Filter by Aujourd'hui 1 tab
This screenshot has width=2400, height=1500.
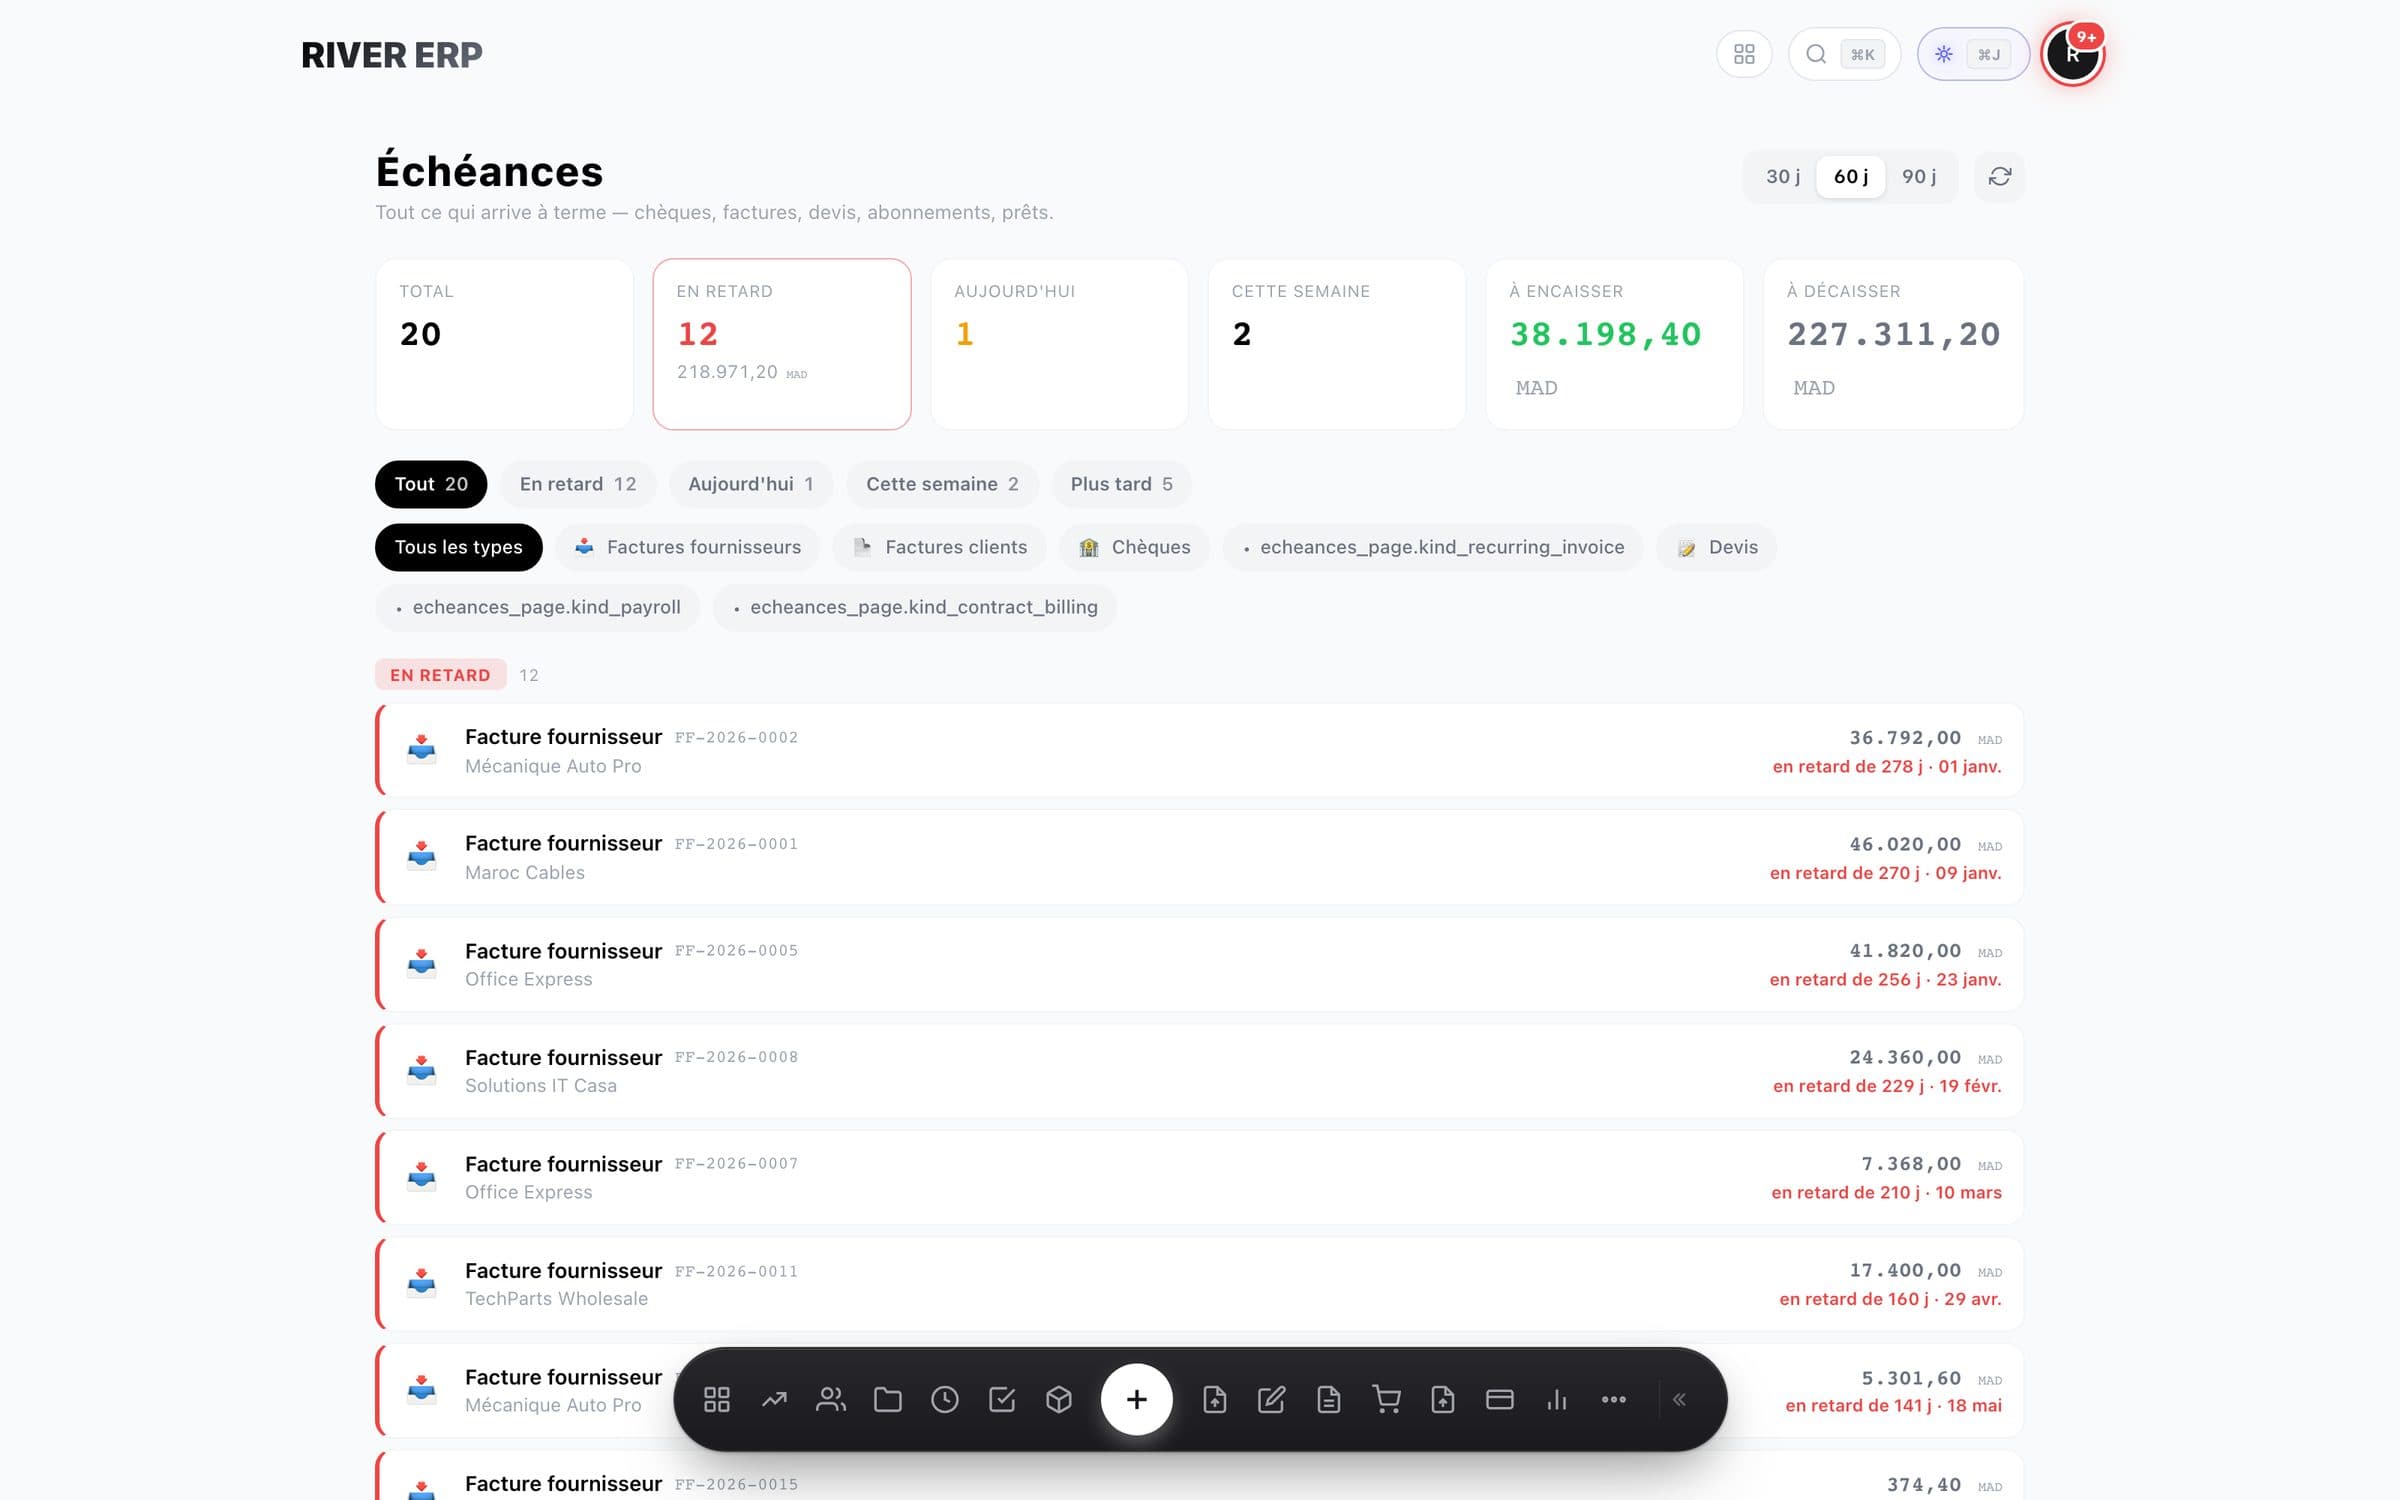pos(751,484)
